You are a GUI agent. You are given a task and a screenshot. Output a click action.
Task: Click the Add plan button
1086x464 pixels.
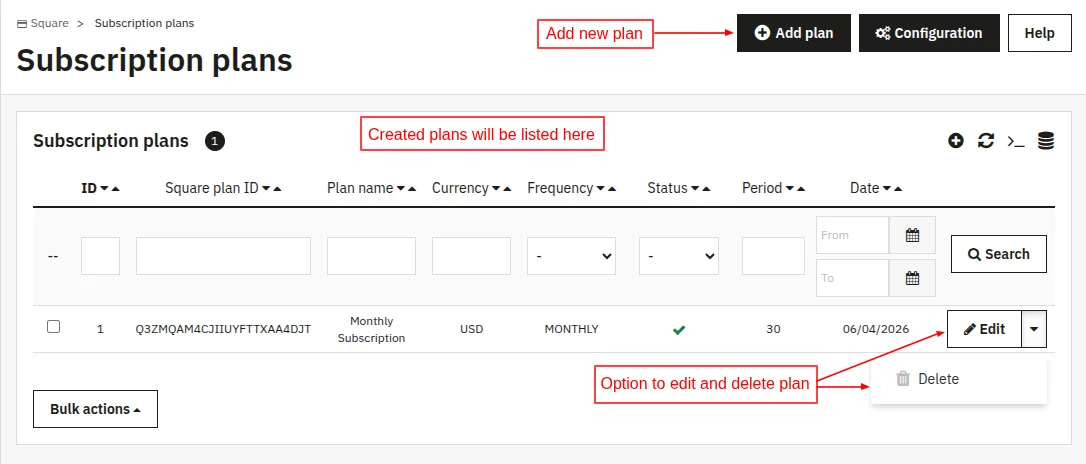pyautogui.click(x=794, y=33)
